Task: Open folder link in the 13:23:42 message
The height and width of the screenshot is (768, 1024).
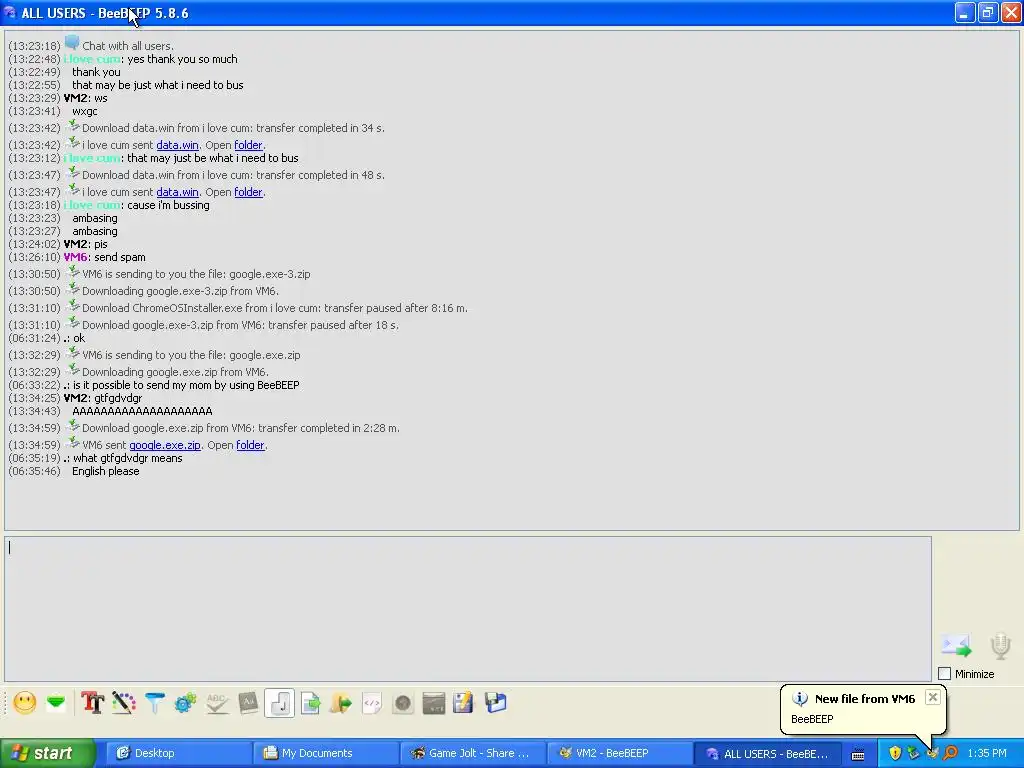Action: pos(248,145)
